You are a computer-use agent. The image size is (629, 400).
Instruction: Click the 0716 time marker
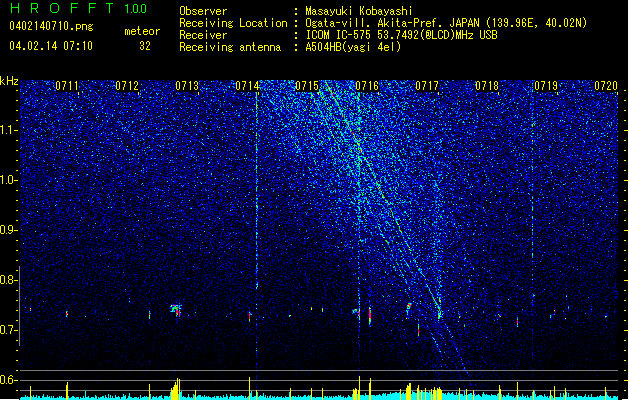click(x=367, y=86)
